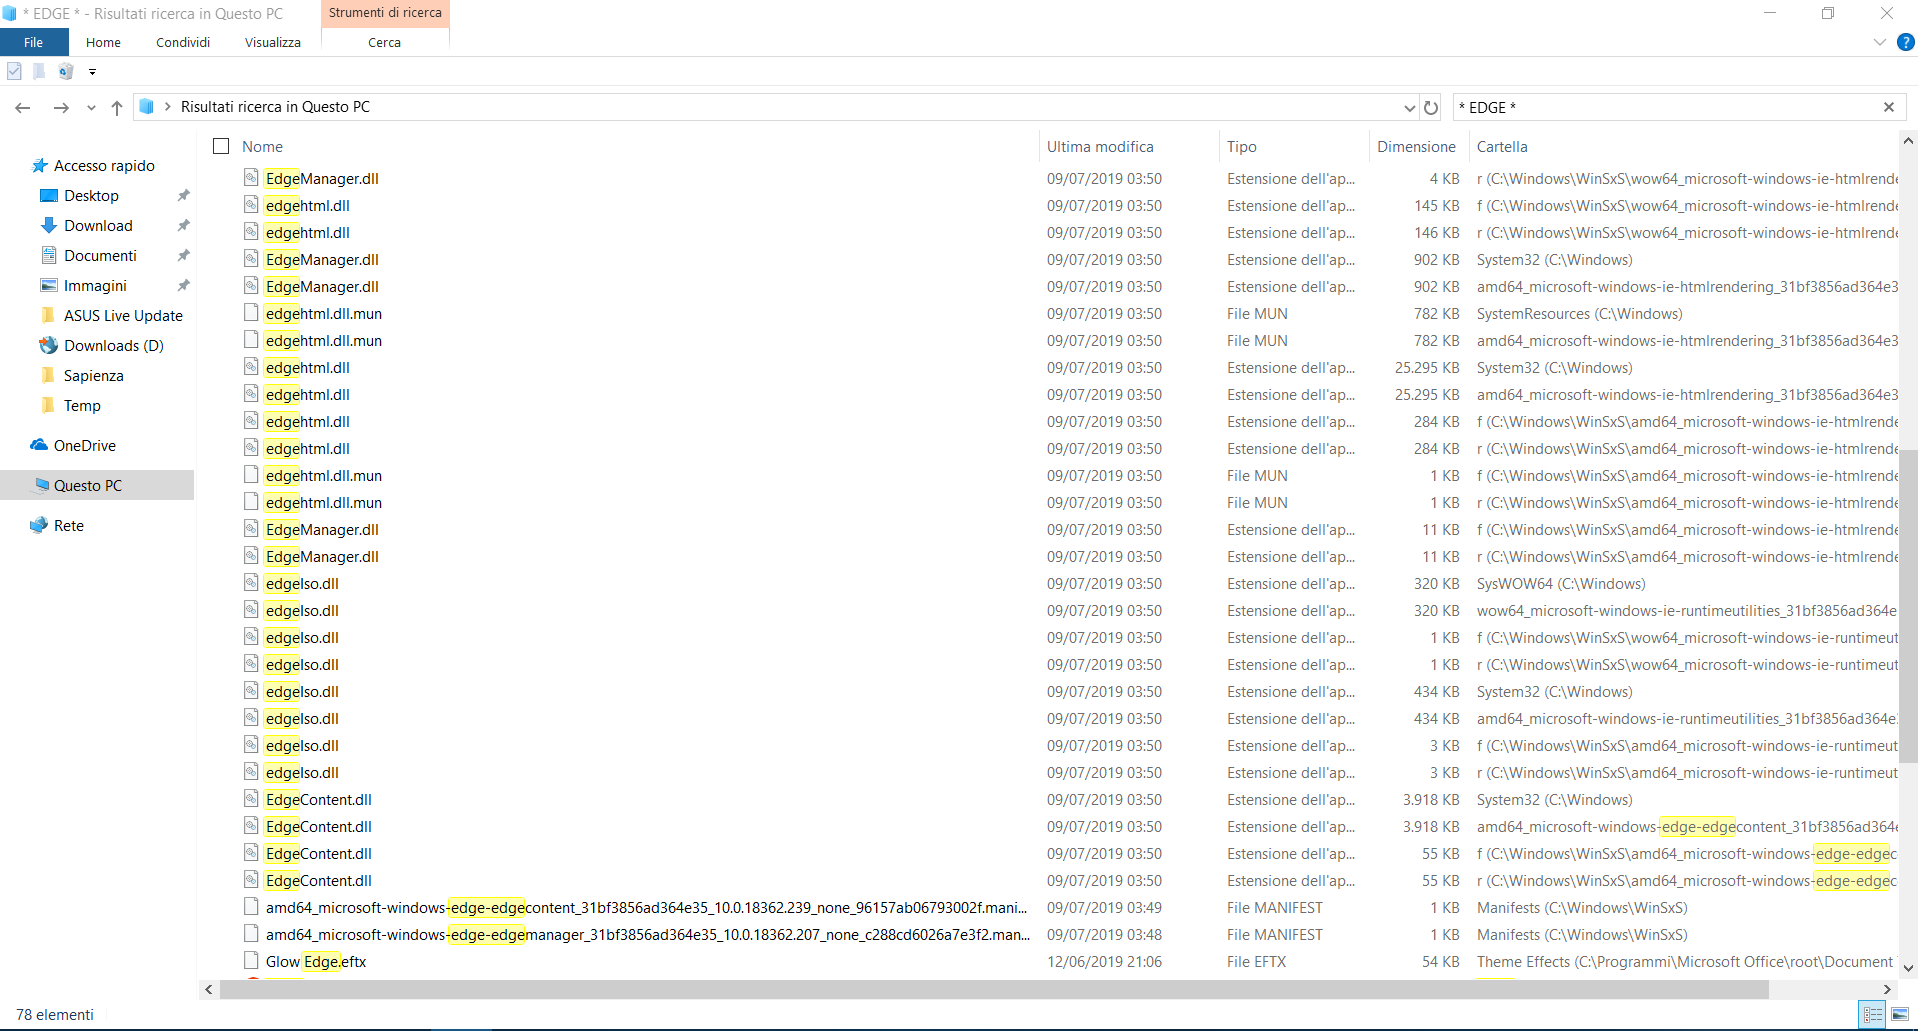Open the recent locations dropdown
This screenshot has height=1031, width=1918.
pos(91,107)
